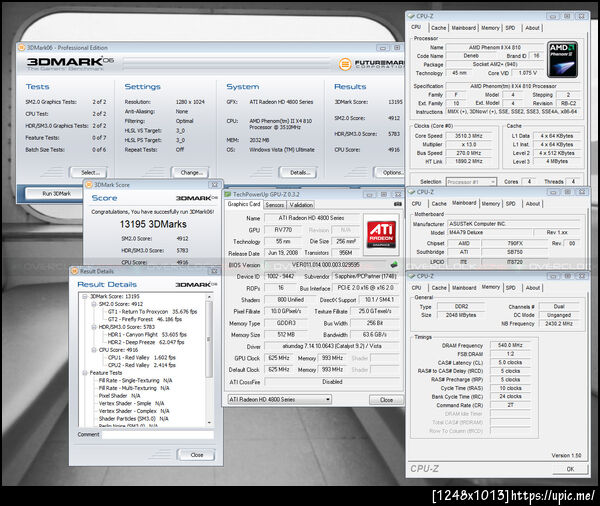Select 'CPU1 - Red Valley' tree row

142,357
